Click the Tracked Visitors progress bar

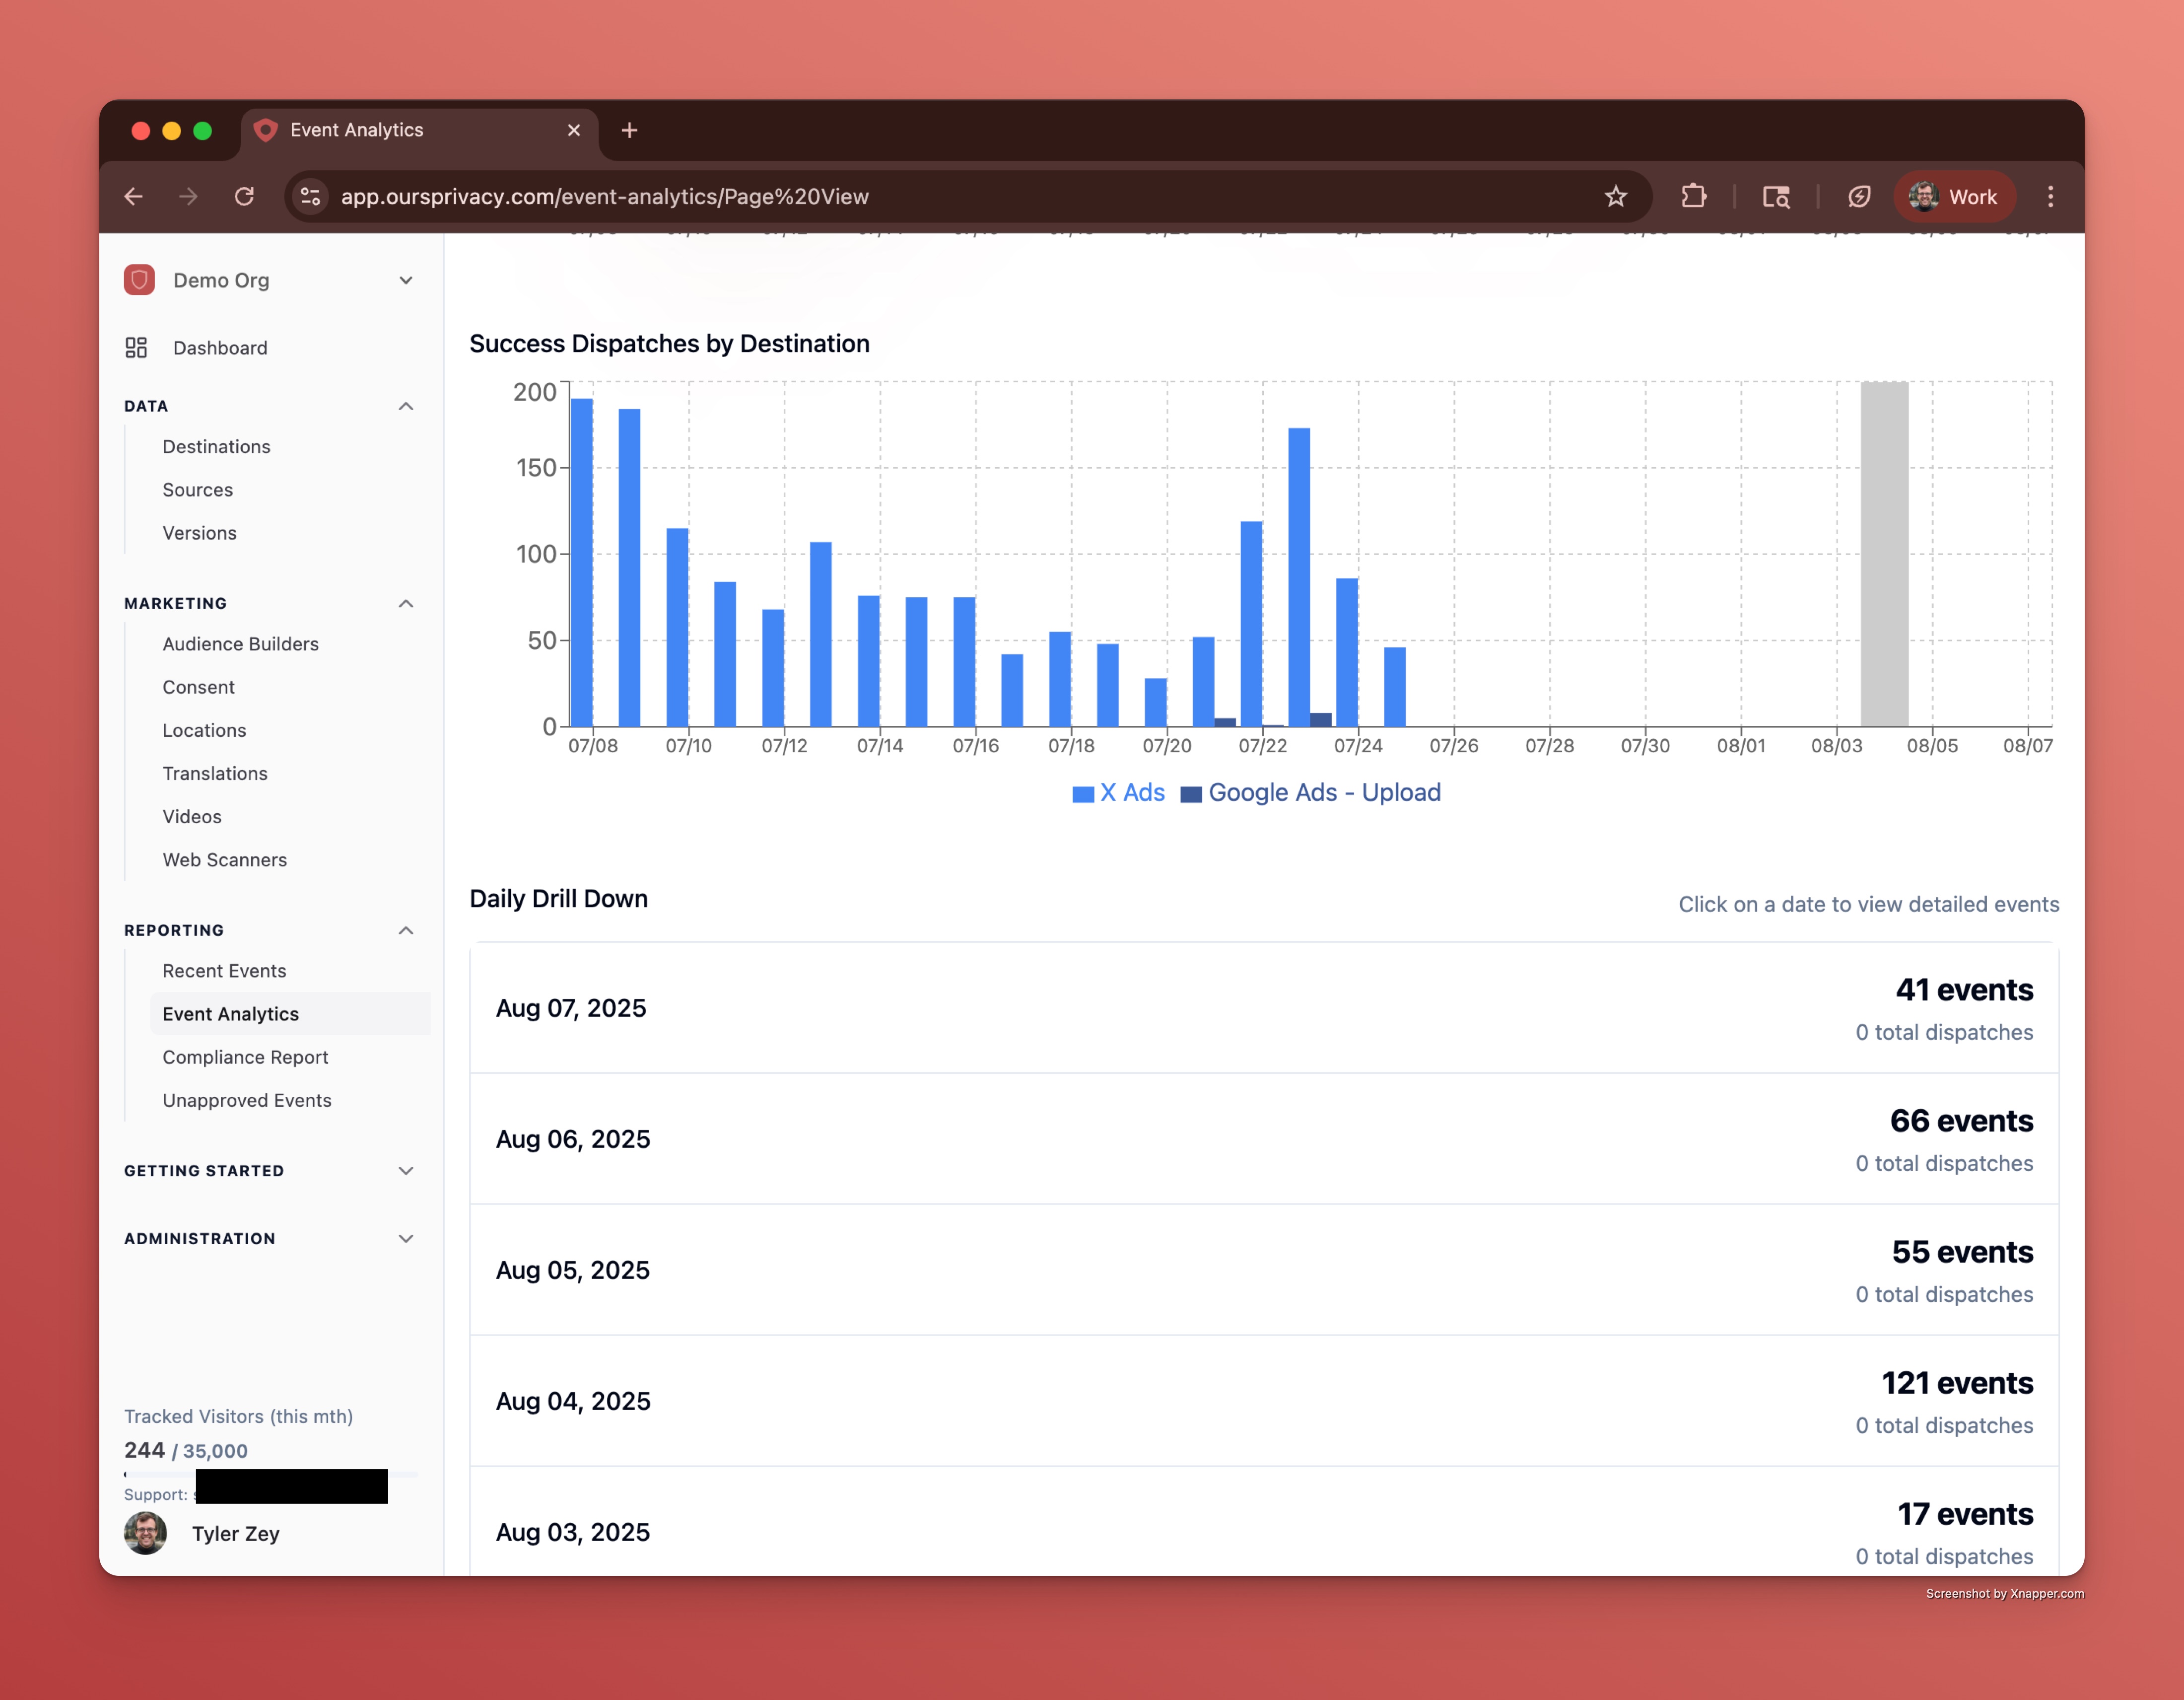(271, 1474)
